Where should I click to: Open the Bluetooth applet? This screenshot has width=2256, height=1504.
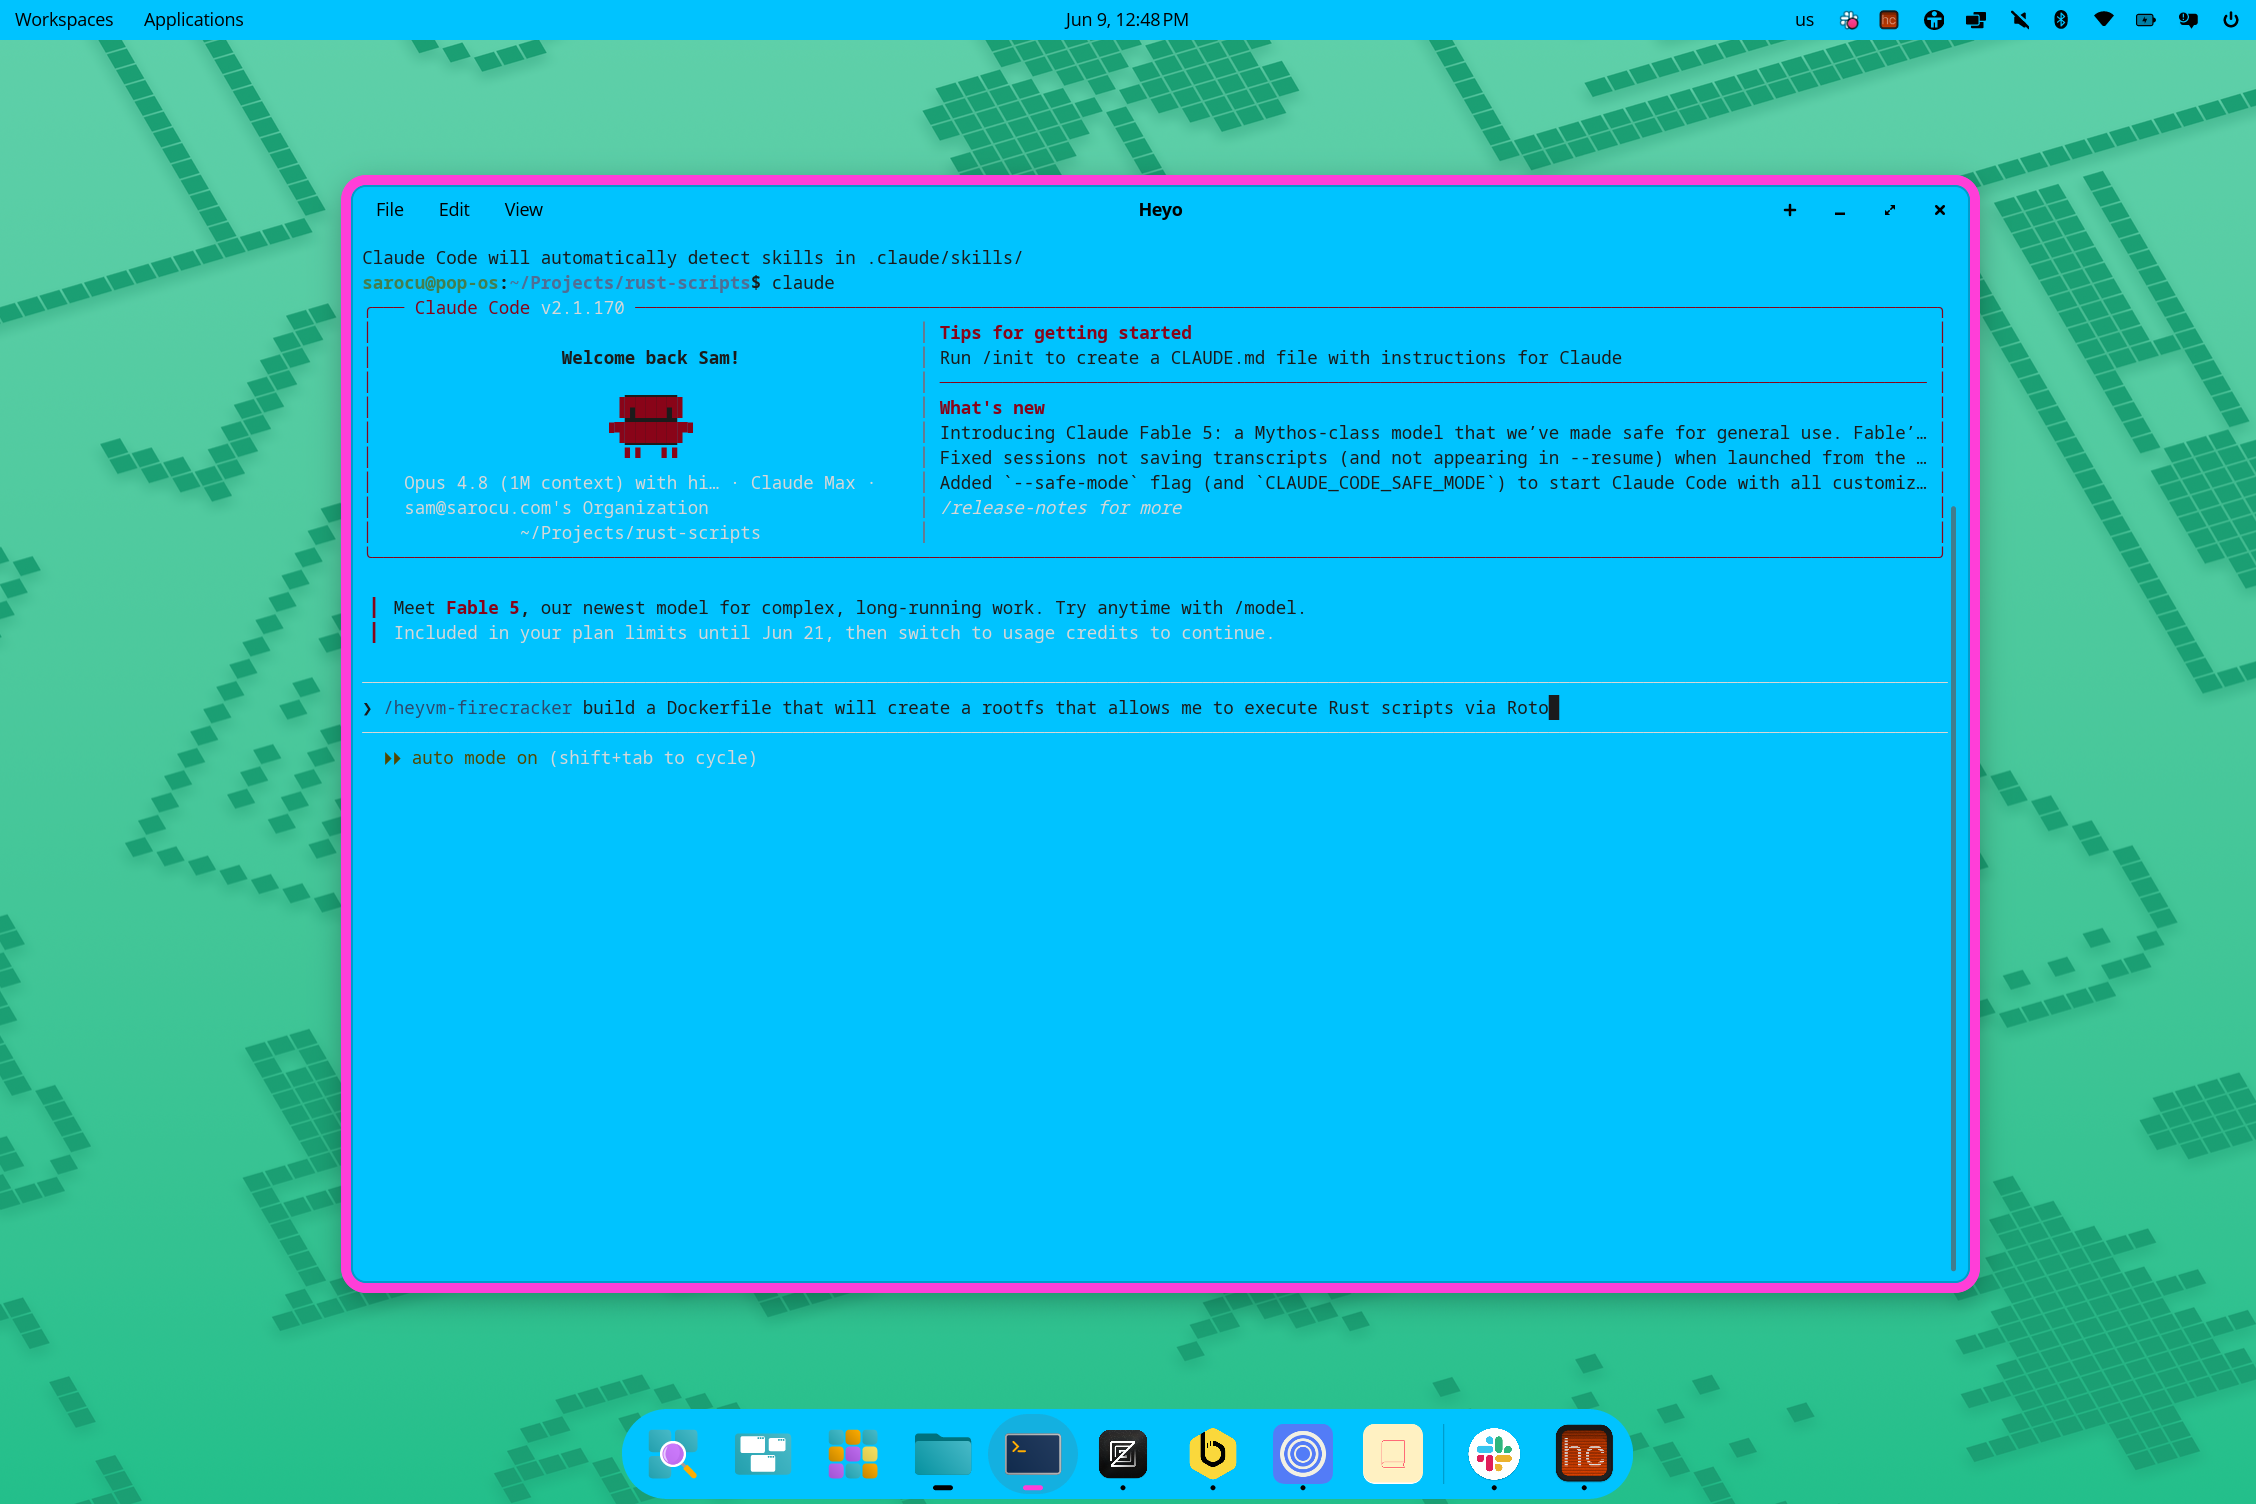point(2061,20)
